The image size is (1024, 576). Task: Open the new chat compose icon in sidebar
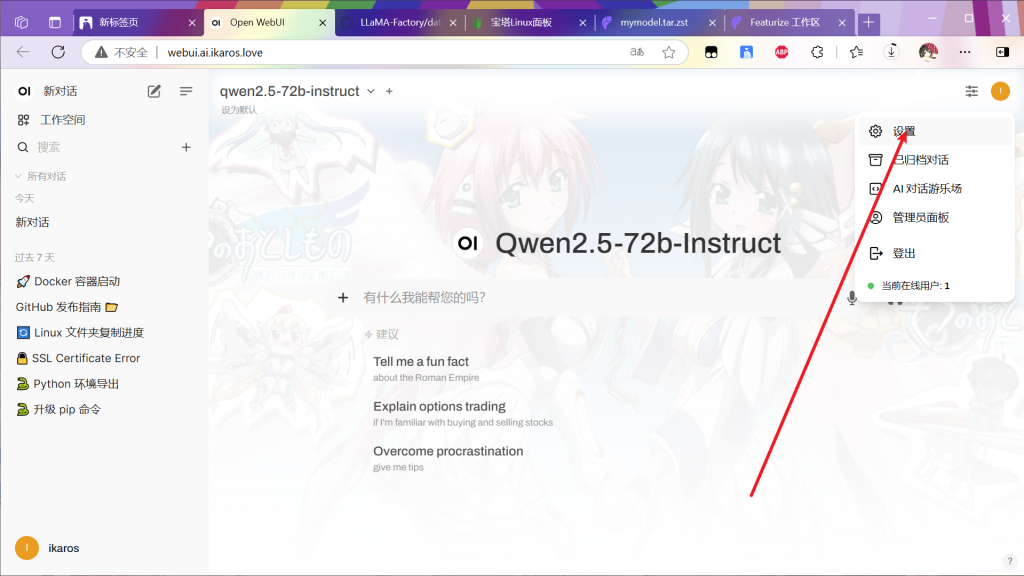click(154, 91)
